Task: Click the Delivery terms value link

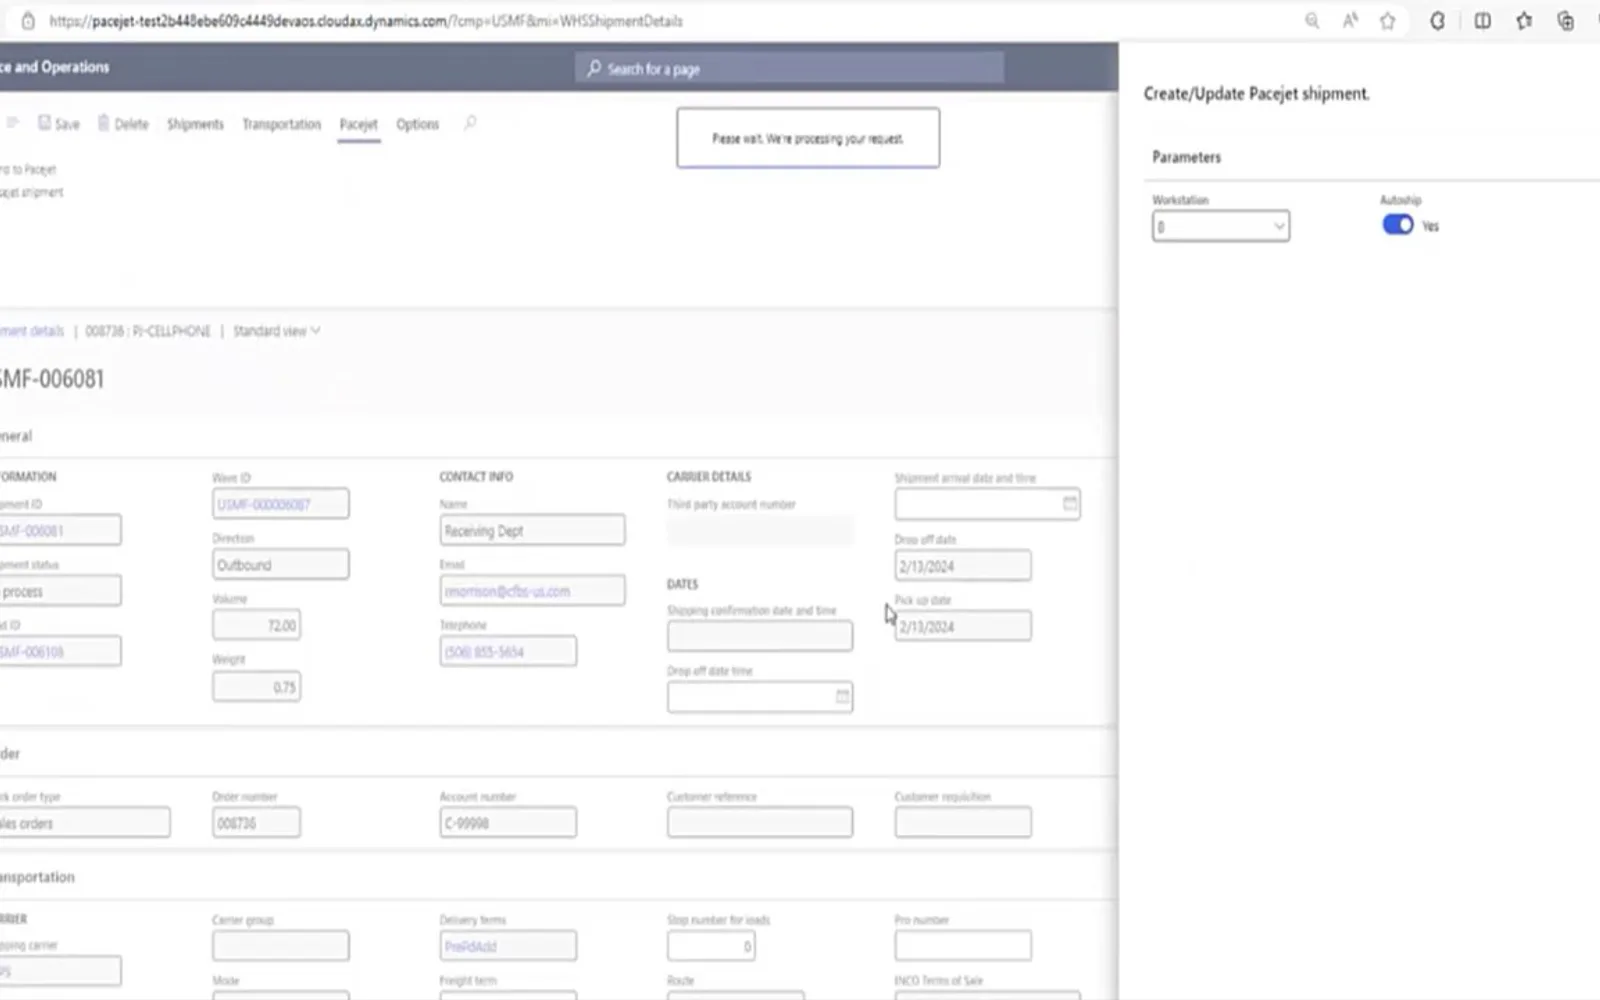Action: click(x=470, y=946)
